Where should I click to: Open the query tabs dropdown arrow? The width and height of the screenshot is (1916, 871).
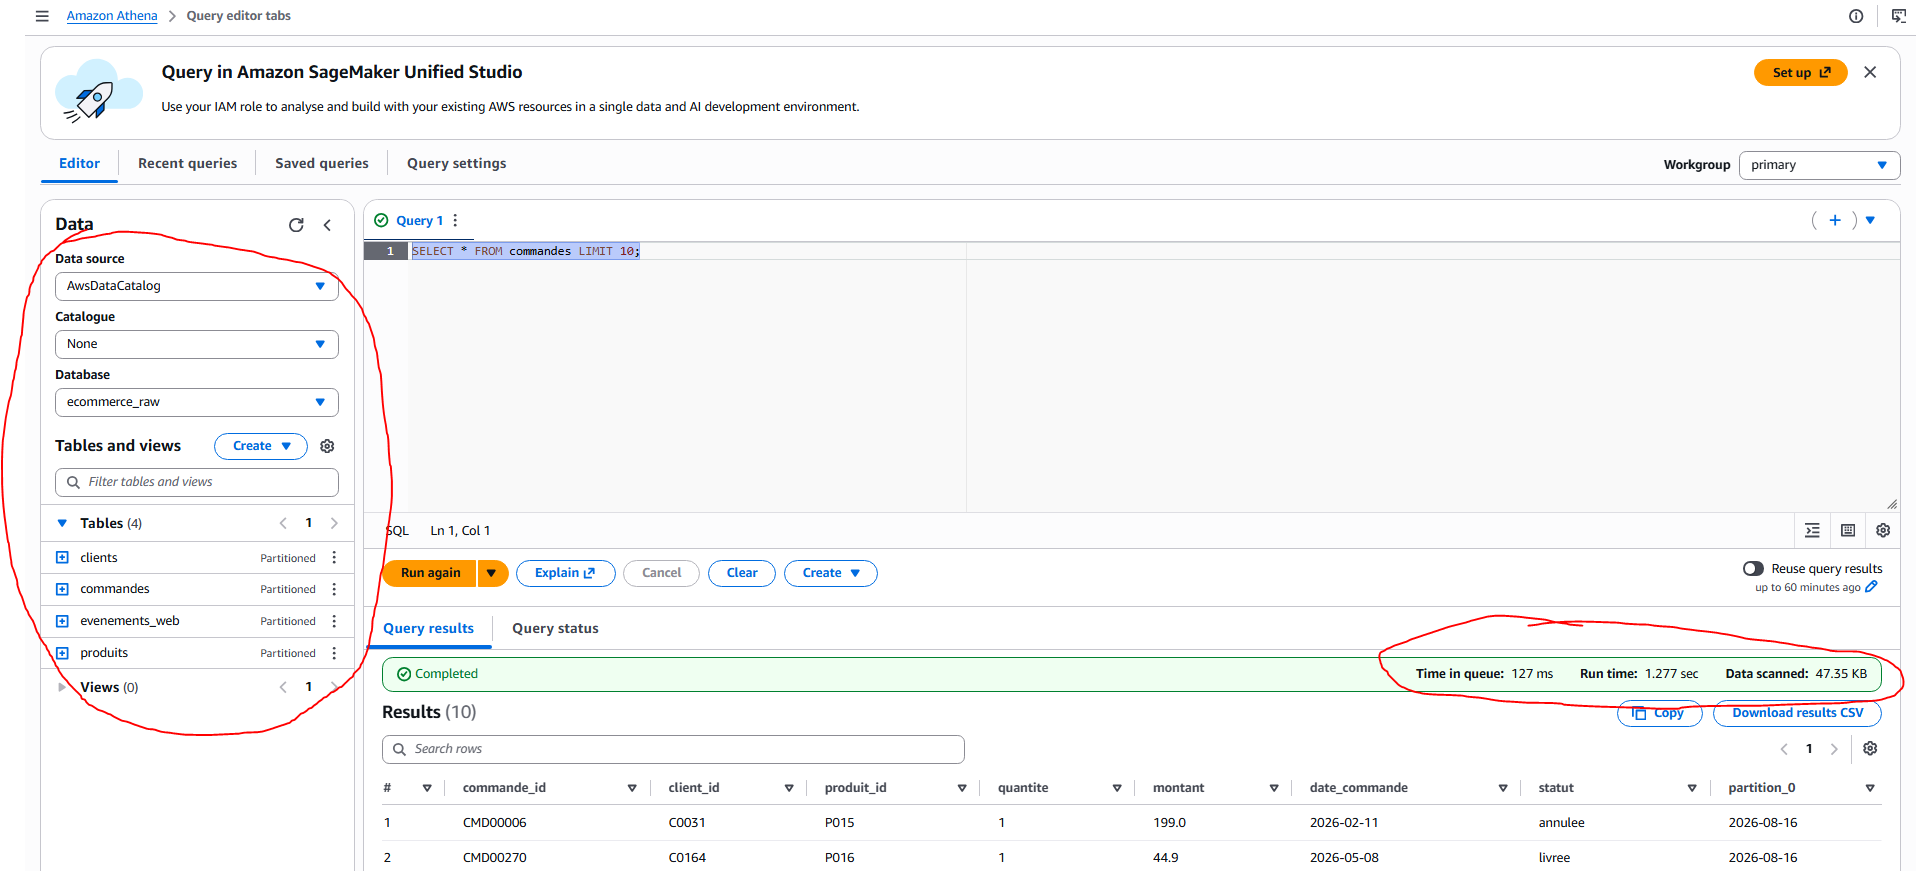tap(1870, 220)
